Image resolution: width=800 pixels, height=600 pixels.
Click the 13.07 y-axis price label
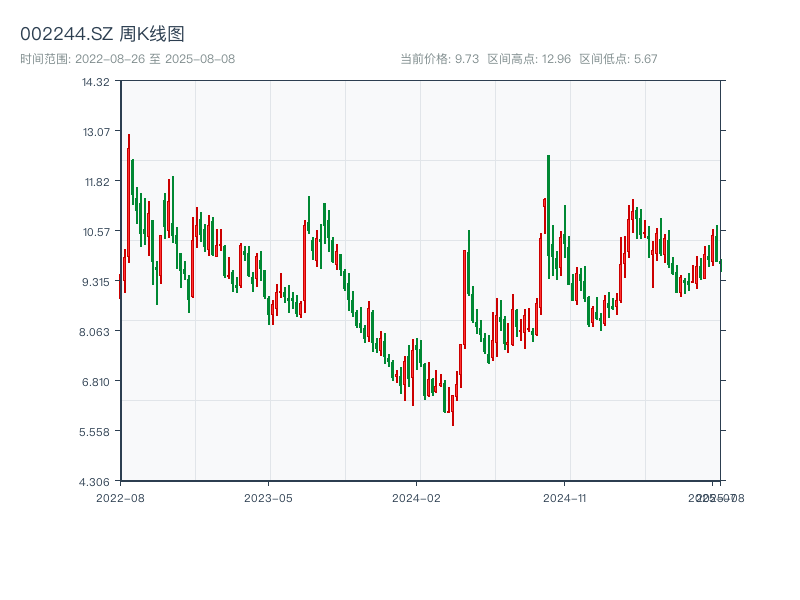pyautogui.click(x=96, y=132)
